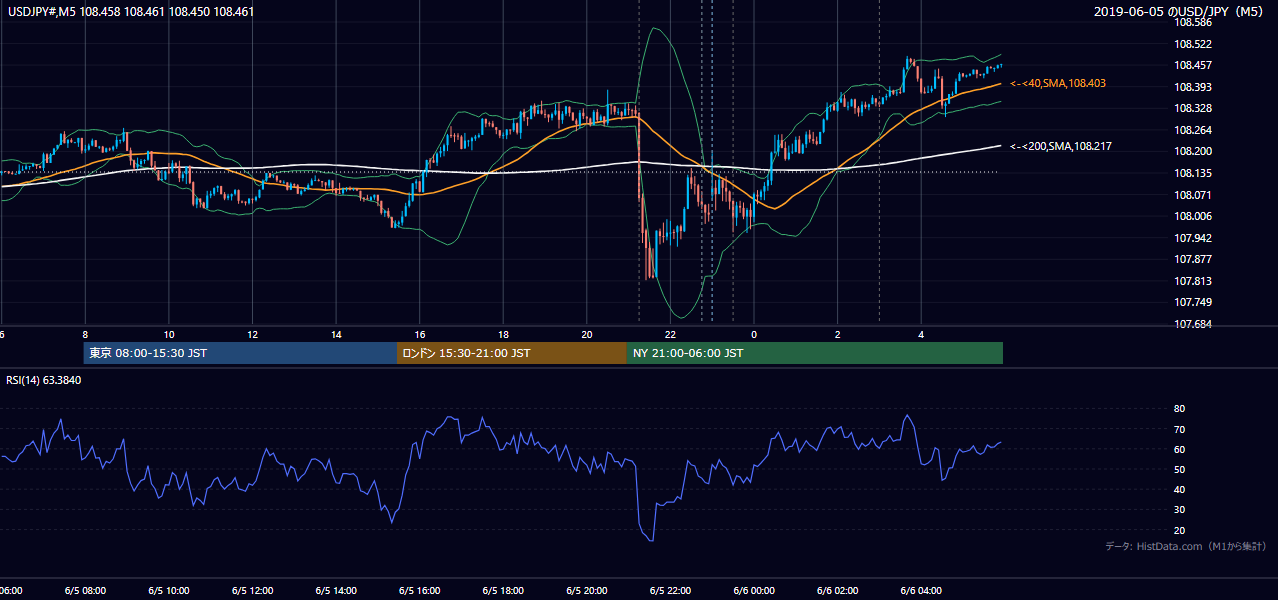
Task: Click the 6/6 02:00 bottom time label
Action: [837, 590]
